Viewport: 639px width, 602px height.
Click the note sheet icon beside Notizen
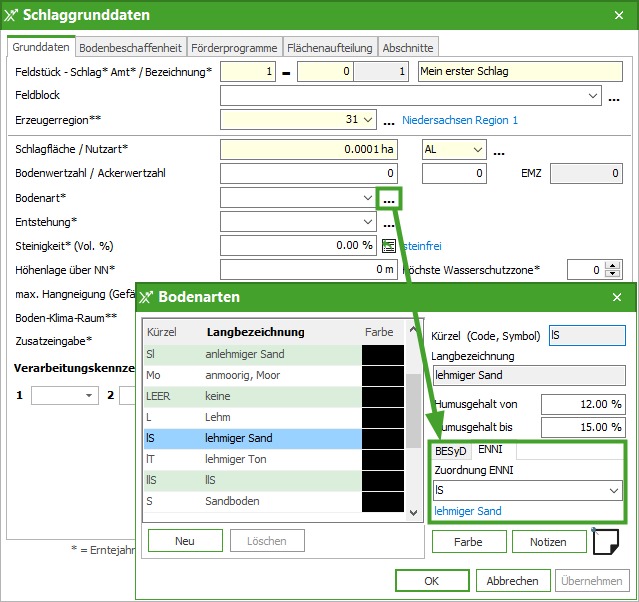(604, 542)
